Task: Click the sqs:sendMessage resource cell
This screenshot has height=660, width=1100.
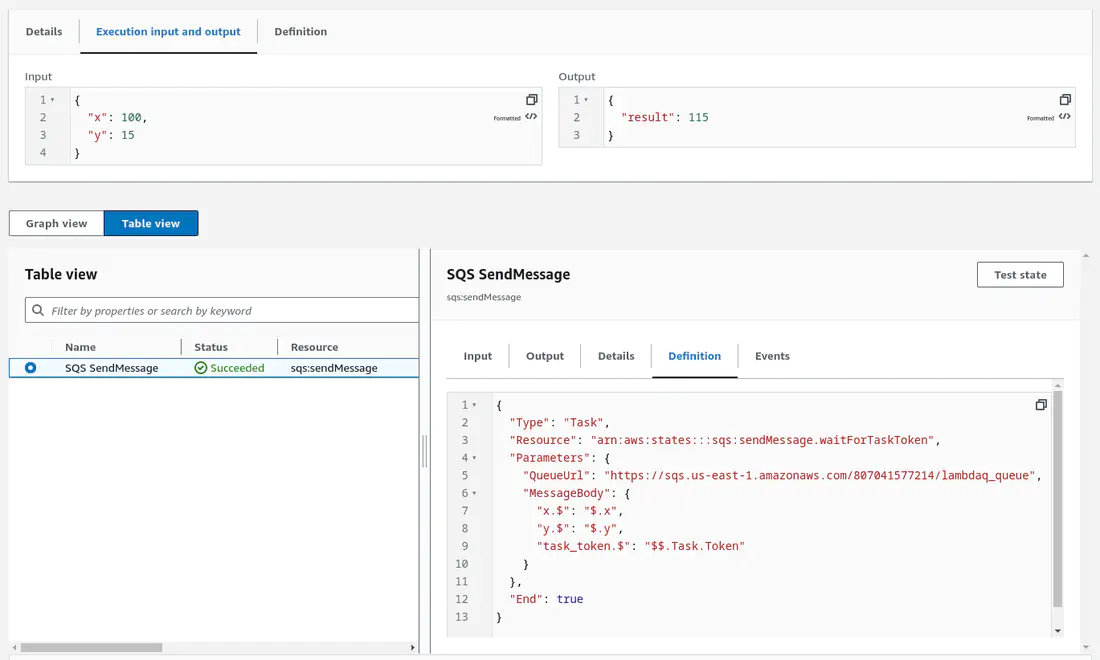Action: (334, 368)
